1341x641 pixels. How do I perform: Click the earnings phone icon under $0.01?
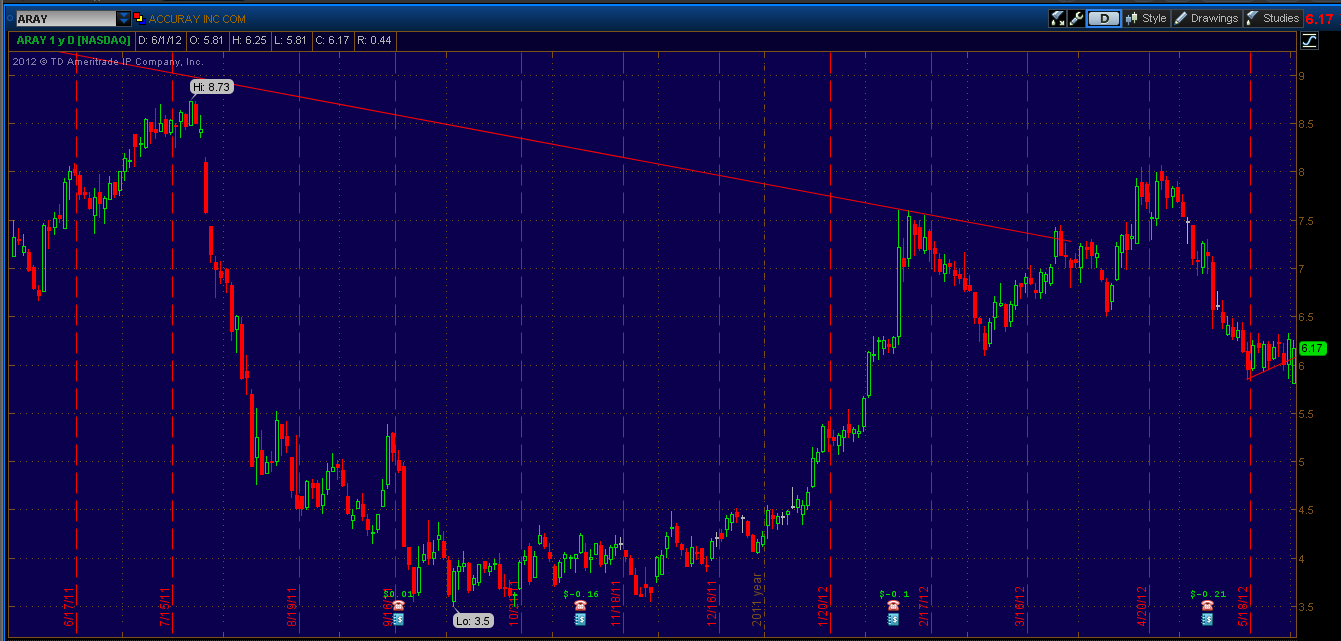[398, 606]
